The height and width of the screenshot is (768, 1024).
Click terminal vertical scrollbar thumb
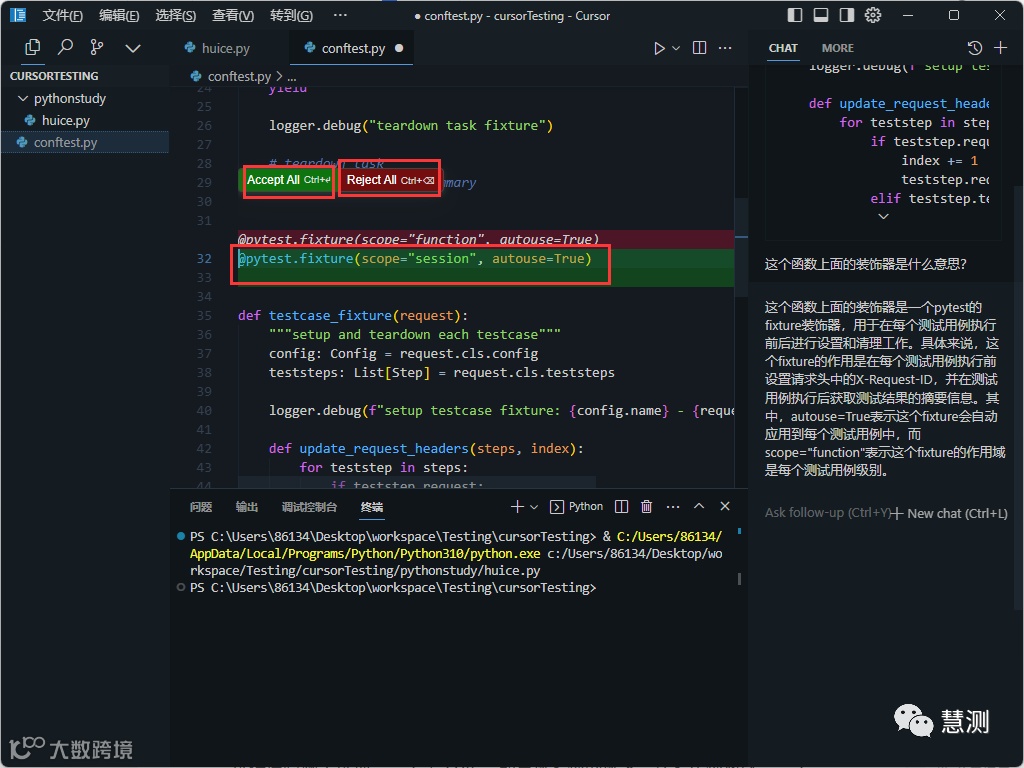click(x=739, y=579)
